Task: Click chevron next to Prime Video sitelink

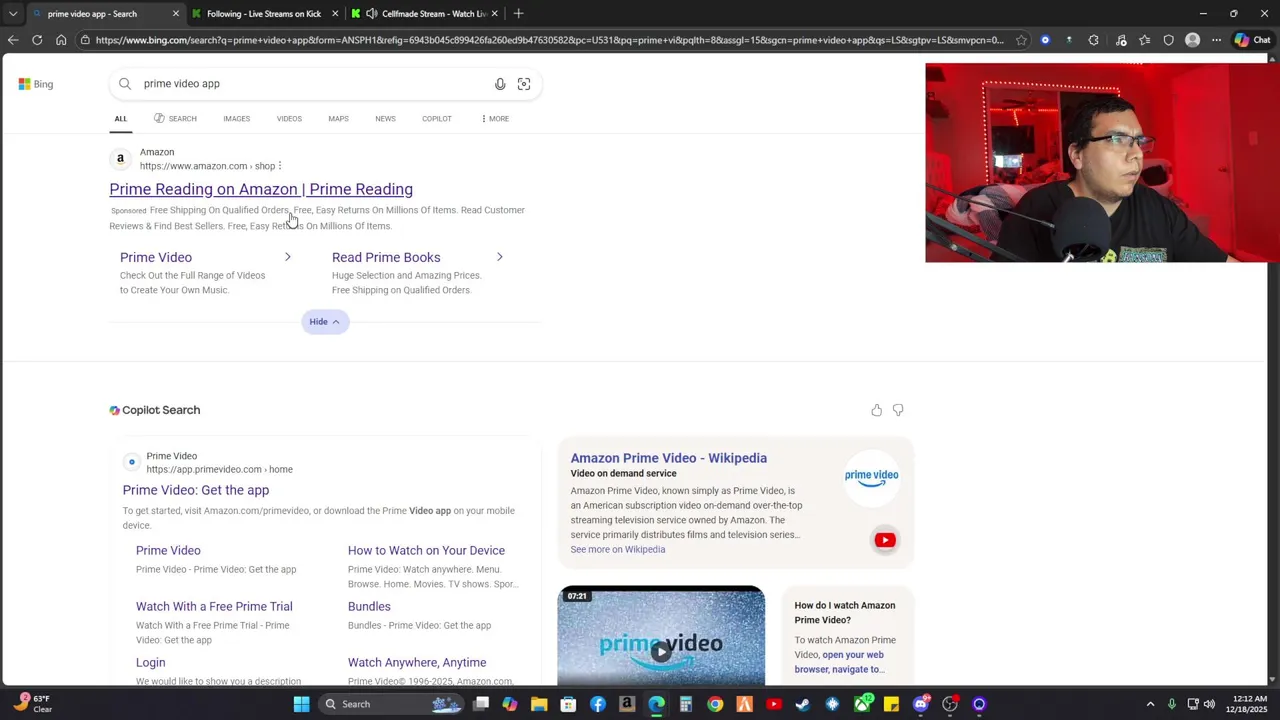Action: (287, 257)
